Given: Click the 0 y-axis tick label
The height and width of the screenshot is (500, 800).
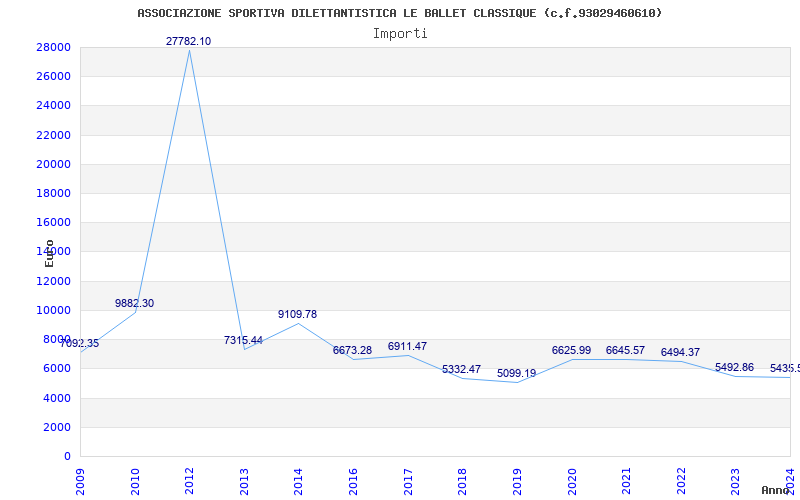Looking at the screenshot, I should [x=67, y=456].
